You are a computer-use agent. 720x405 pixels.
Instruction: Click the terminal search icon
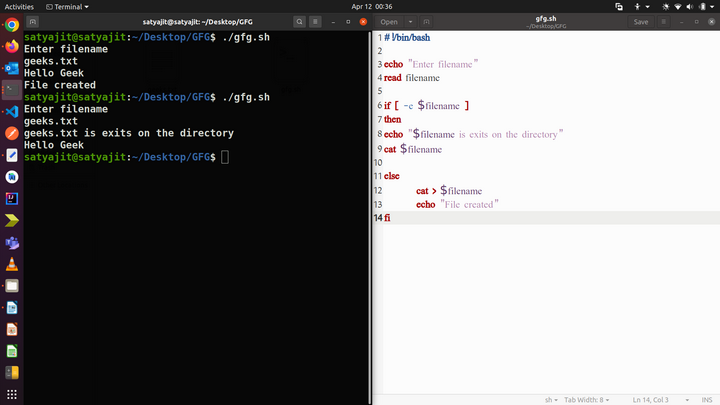300,21
